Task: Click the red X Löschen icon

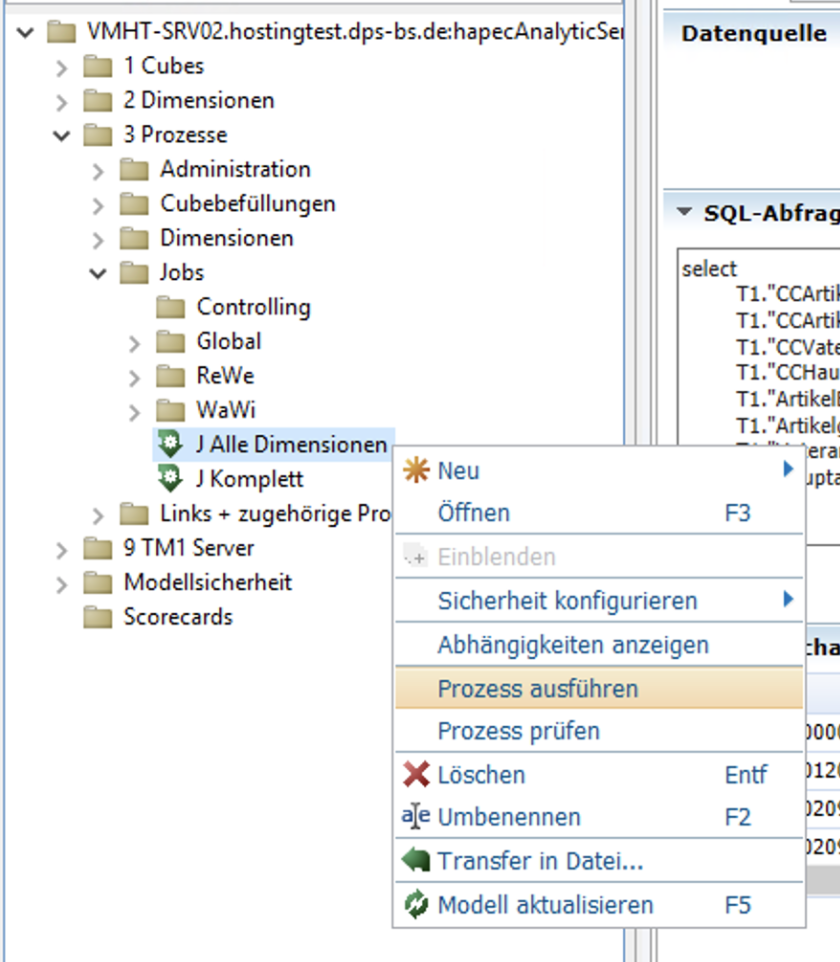Action: coord(415,775)
